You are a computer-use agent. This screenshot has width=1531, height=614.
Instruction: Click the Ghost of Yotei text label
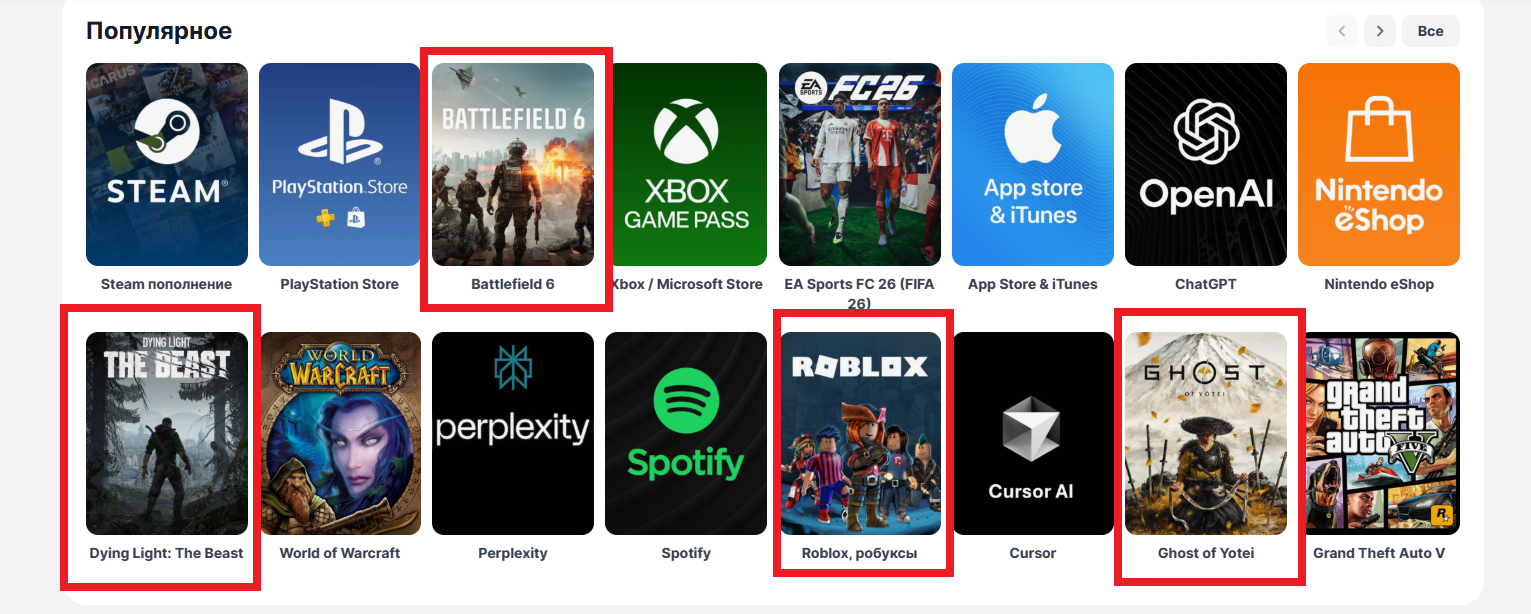(1206, 553)
